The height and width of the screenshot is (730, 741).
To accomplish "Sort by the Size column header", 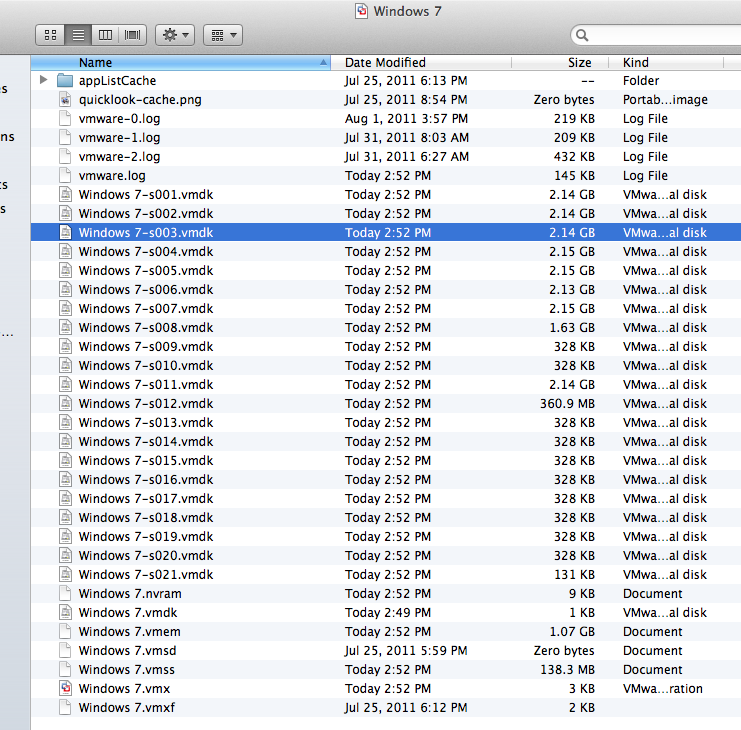I will [x=560, y=62].
